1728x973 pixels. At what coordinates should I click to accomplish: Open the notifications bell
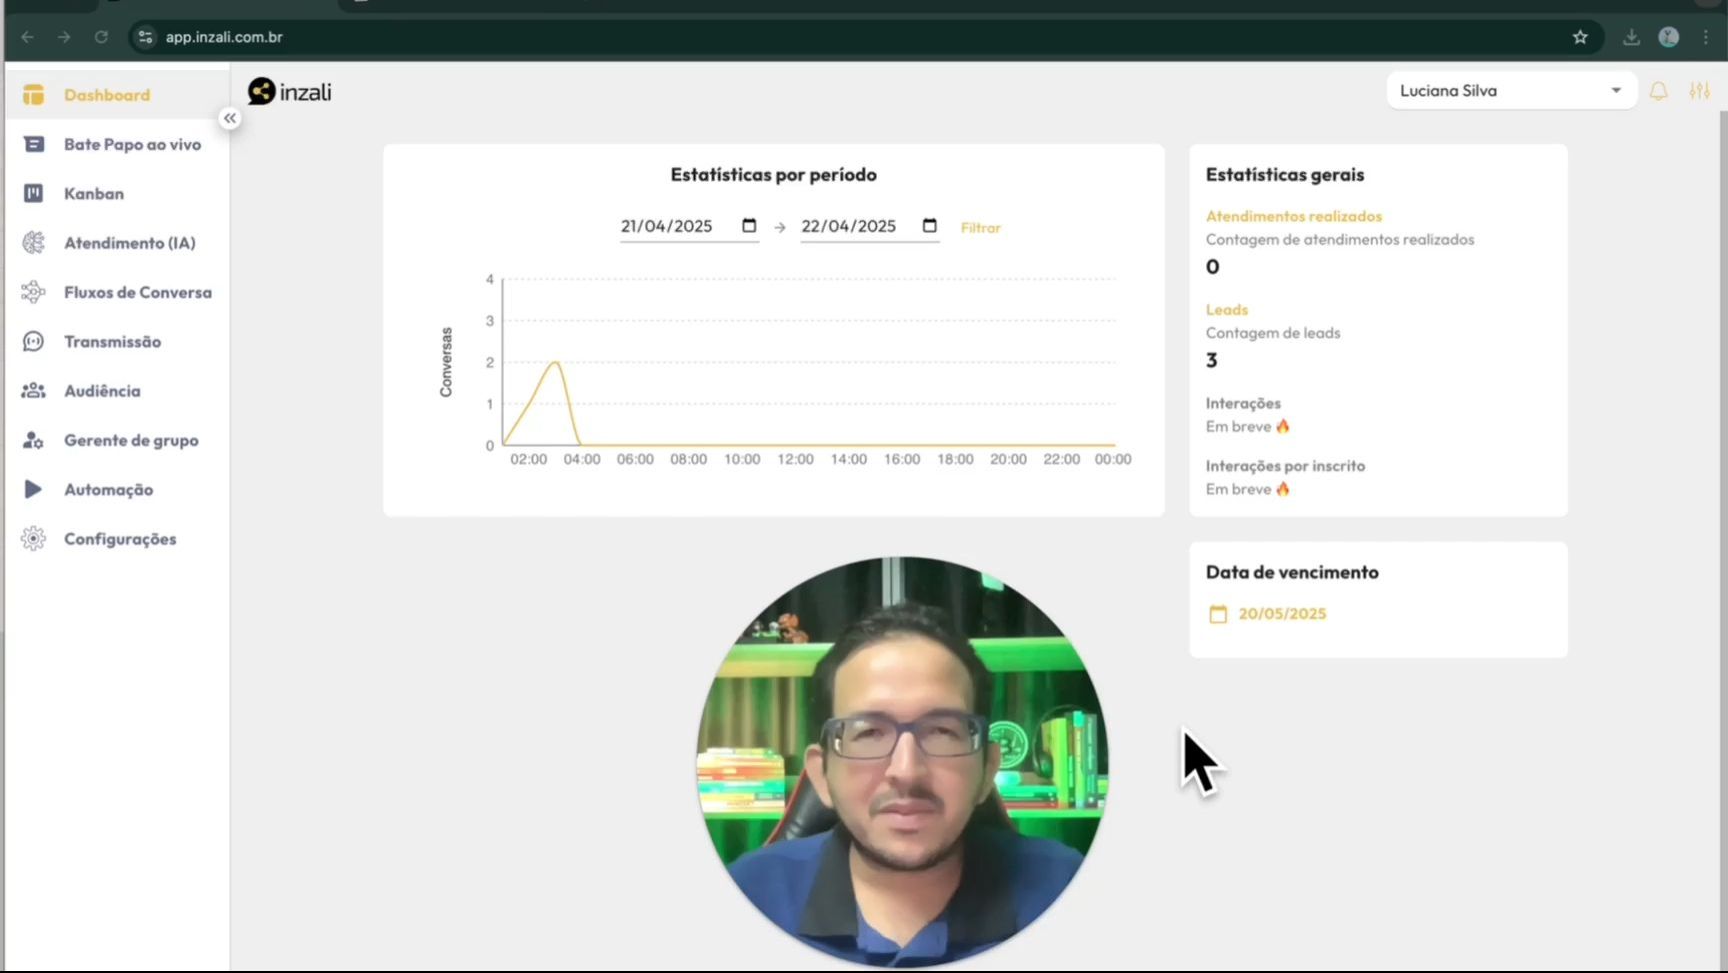point(1658,91)
